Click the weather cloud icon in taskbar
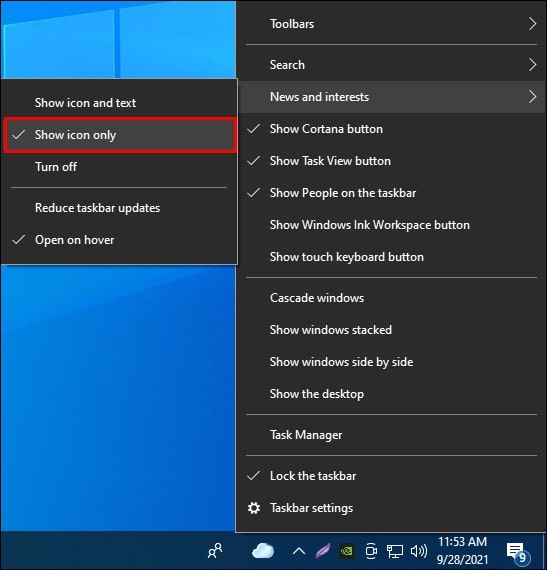547x570 pixels. pos(263,551)
